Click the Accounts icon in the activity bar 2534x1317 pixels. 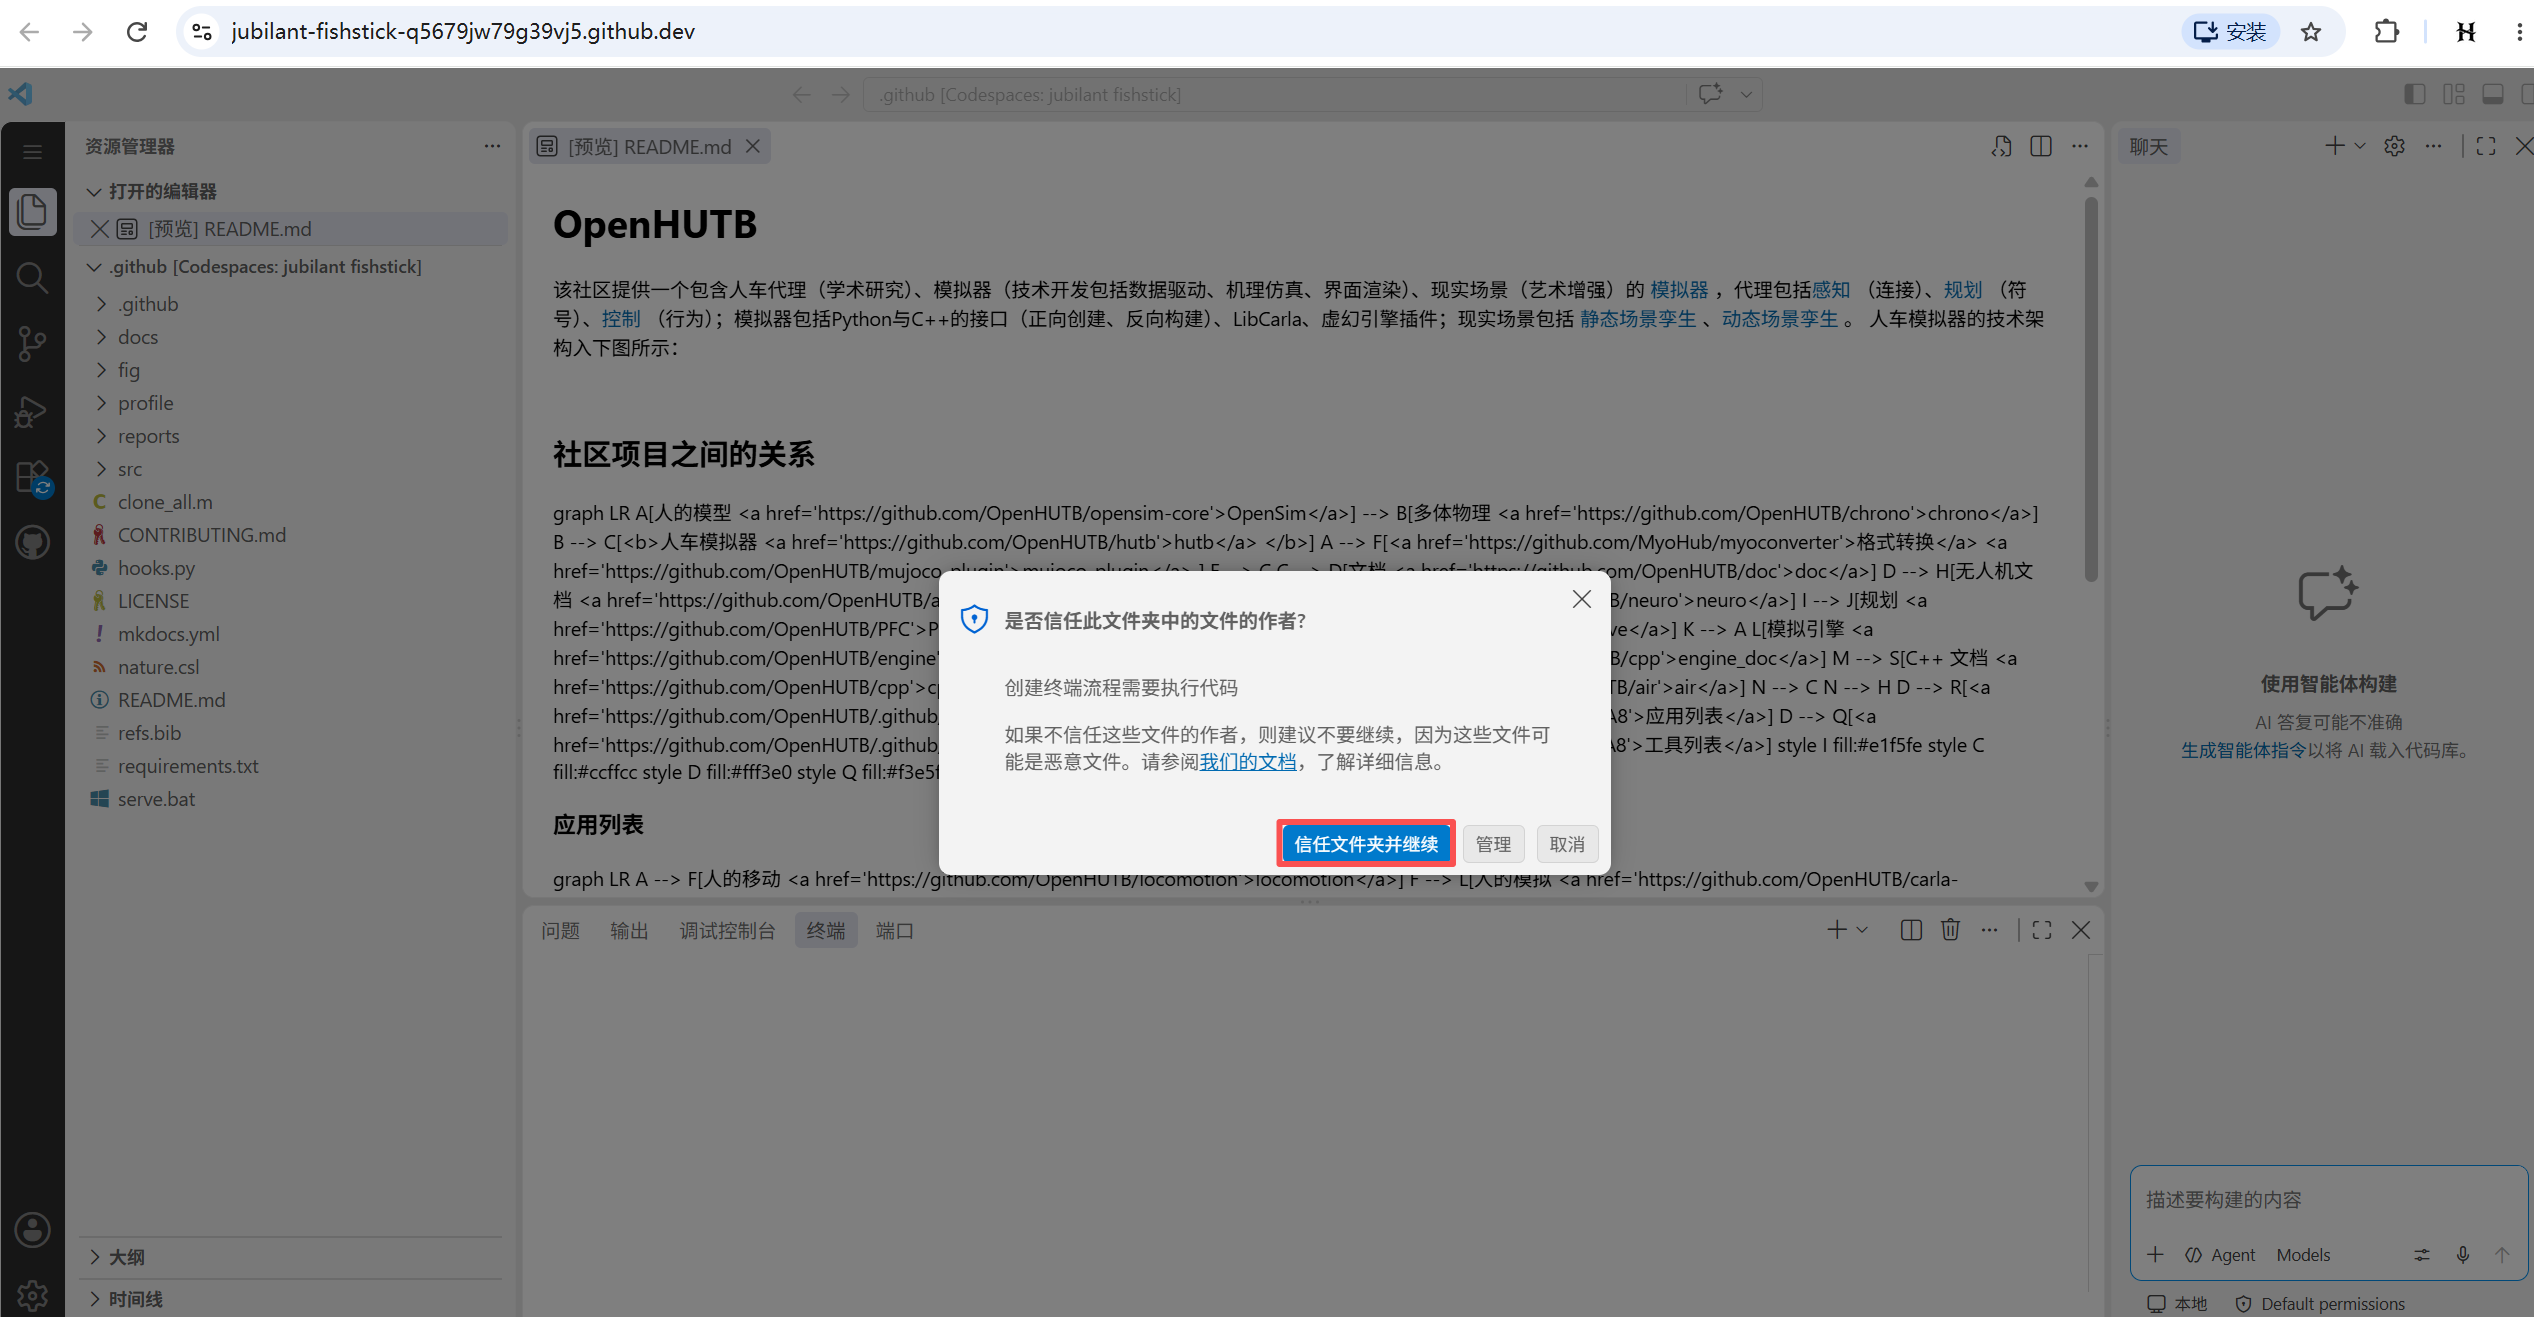[32, 1230]
